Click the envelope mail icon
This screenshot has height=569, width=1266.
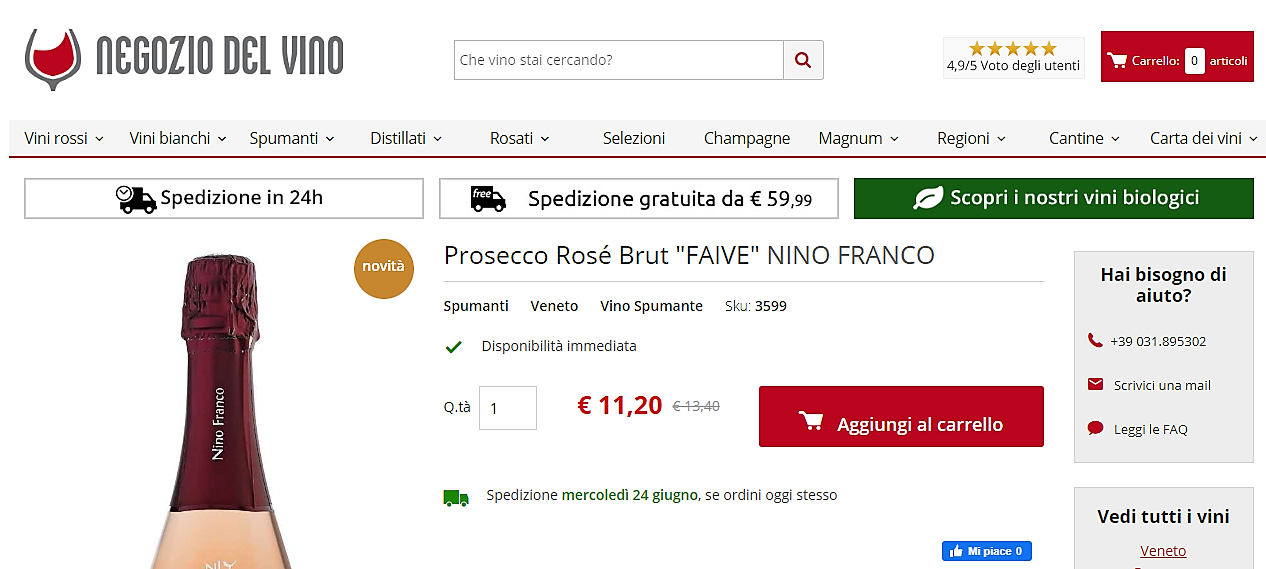pyautogui.click(x=1095, y=385)
